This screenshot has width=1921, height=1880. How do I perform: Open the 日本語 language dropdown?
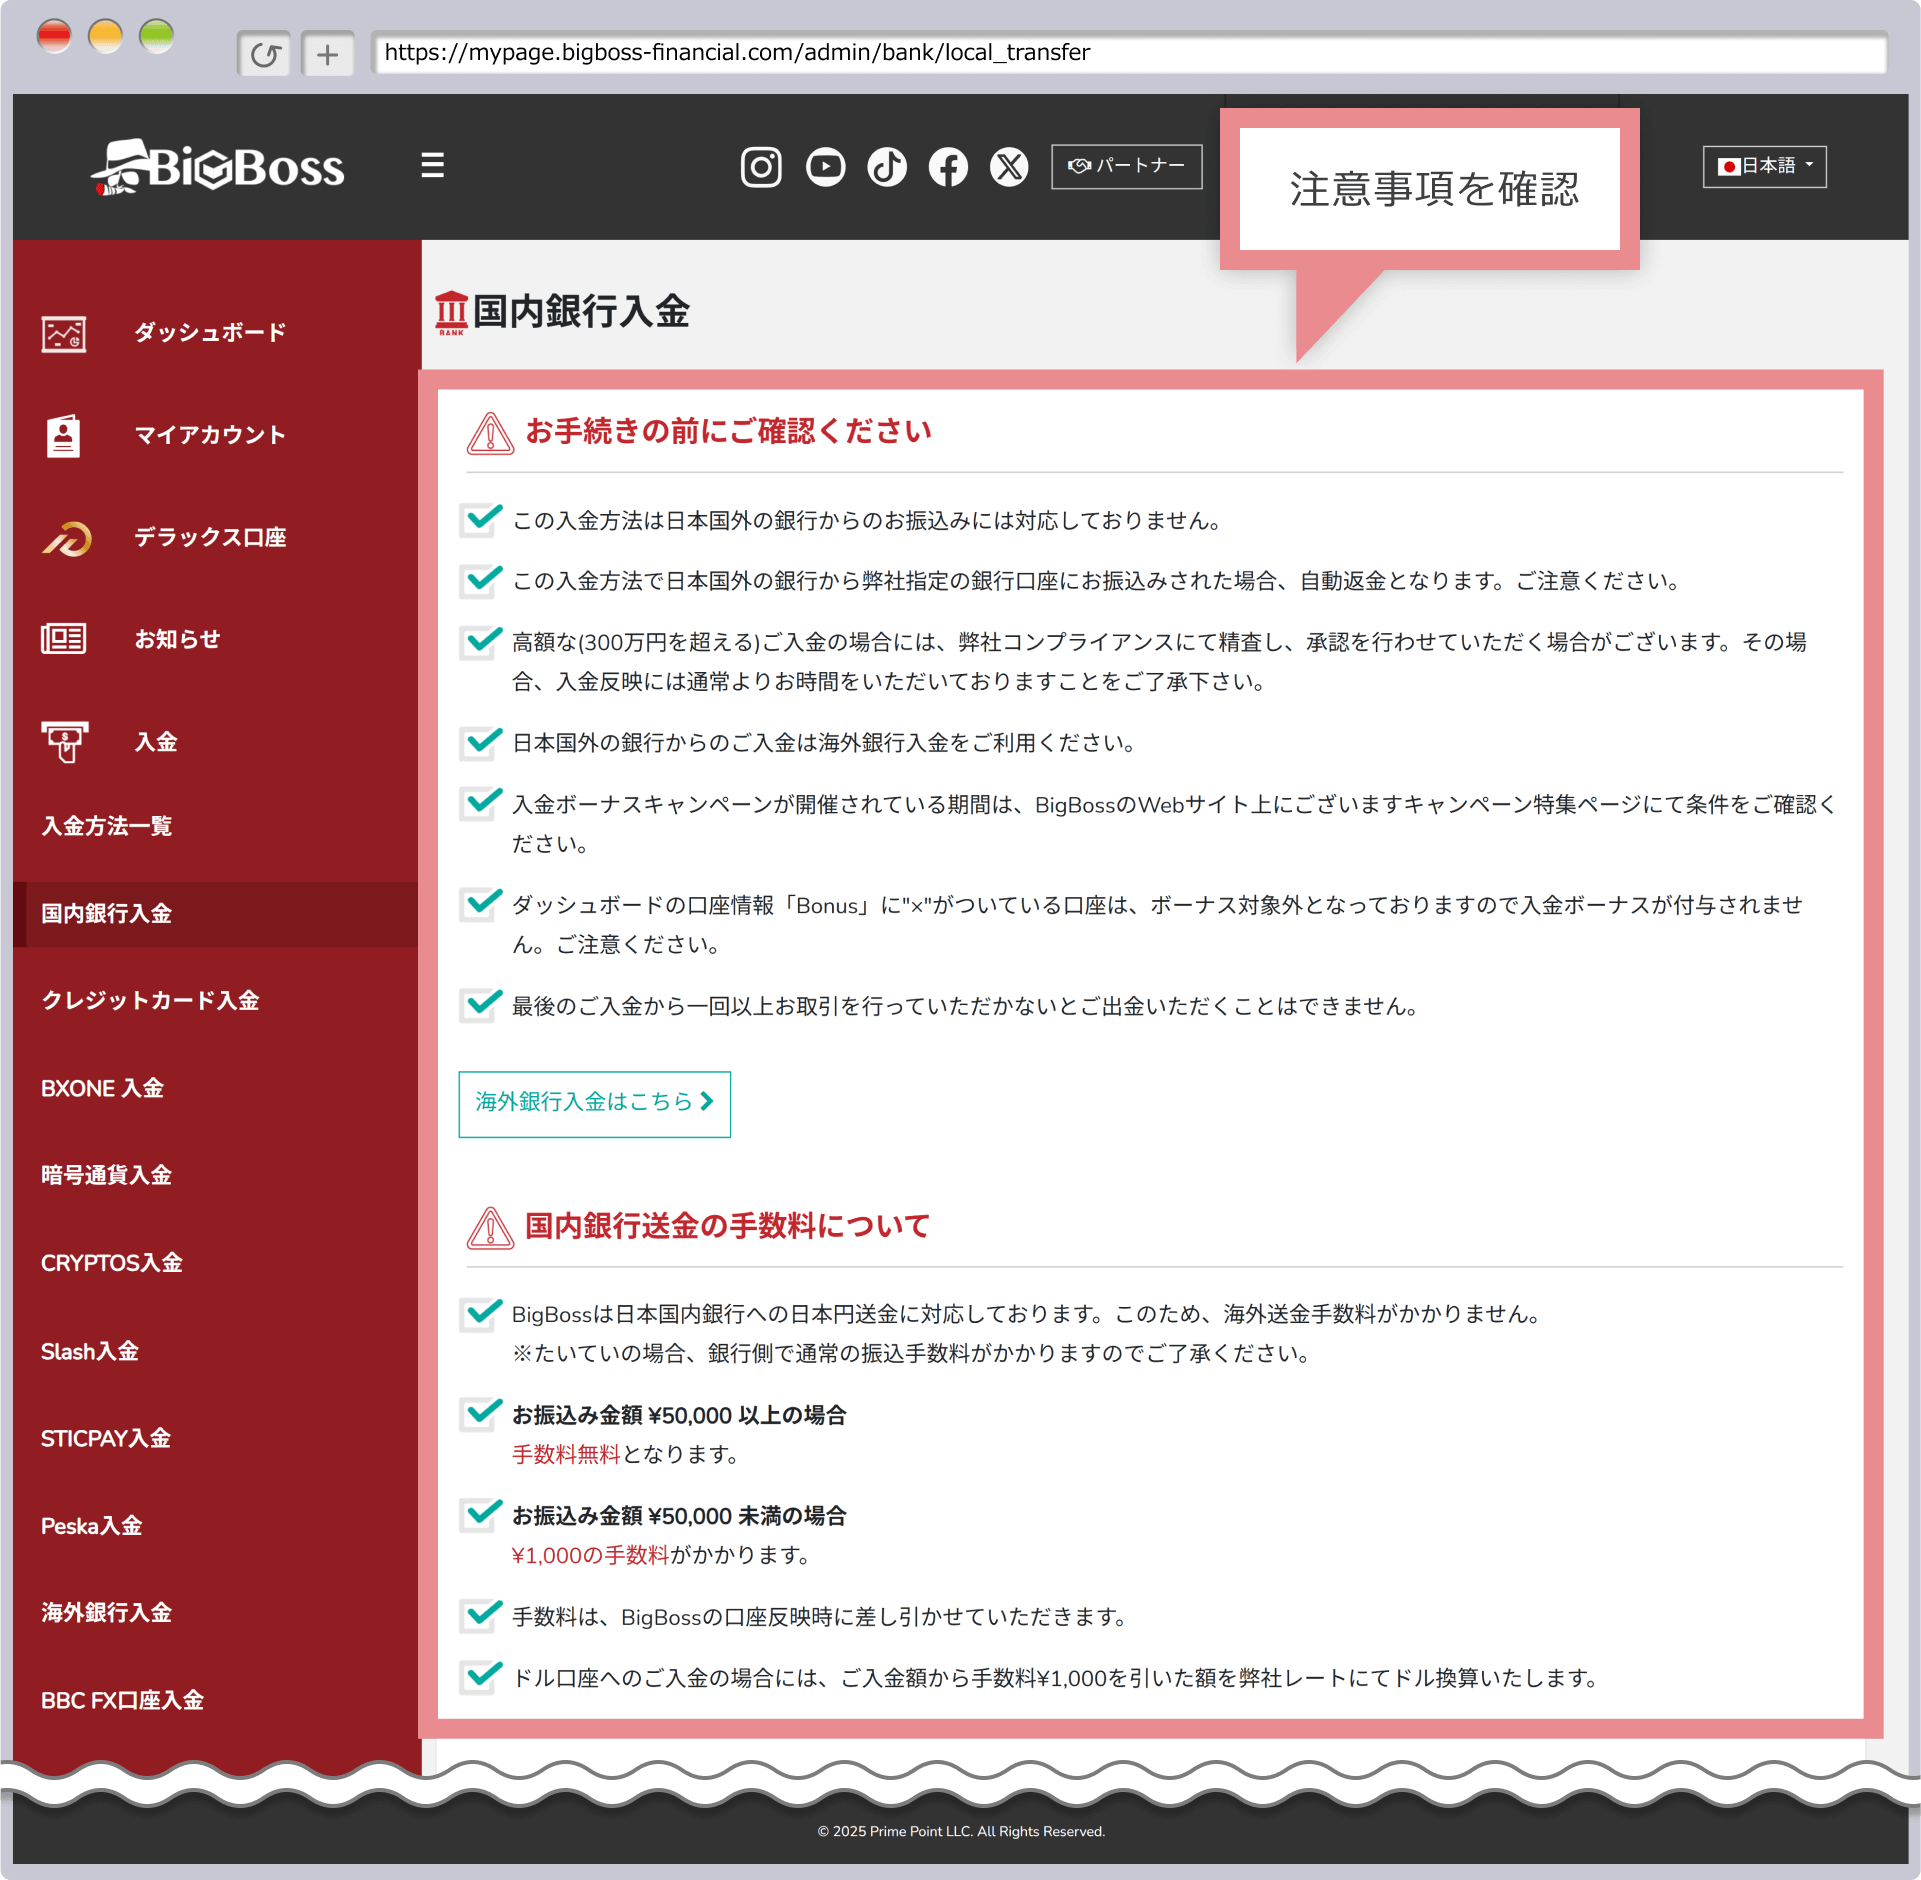tap(1764, 166)
